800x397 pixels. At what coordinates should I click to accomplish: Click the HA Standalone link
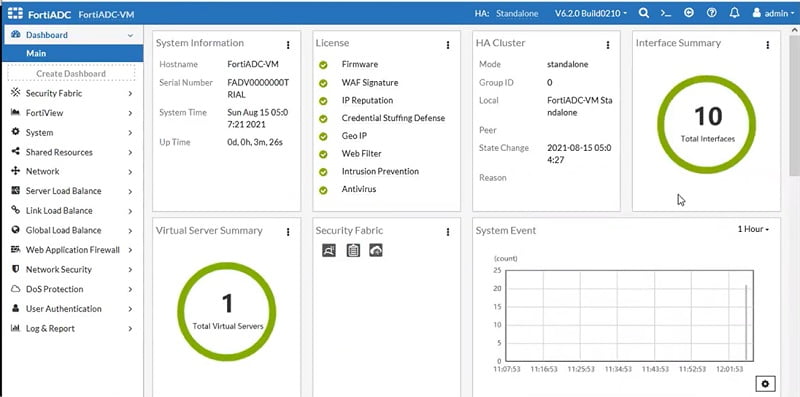click(517, 14)
